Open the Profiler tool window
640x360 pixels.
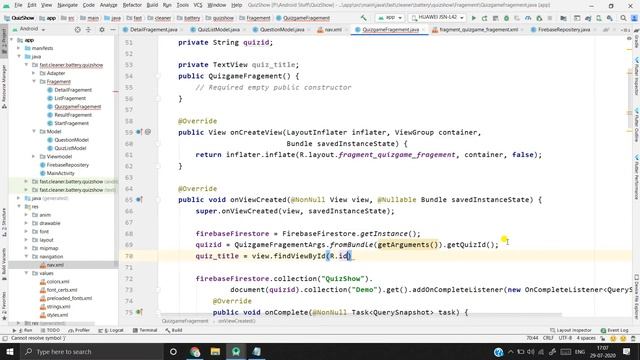79,330
